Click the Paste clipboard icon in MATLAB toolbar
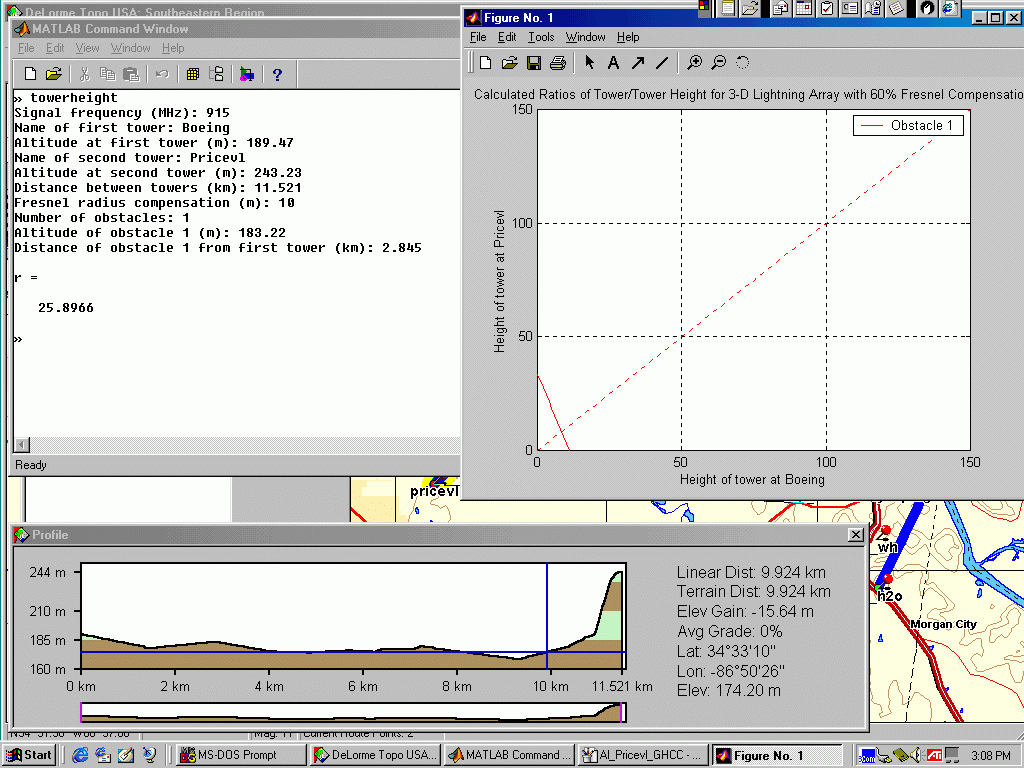Image resolution: width=1024 pixels, height=768 pixels. pos(131,74)
